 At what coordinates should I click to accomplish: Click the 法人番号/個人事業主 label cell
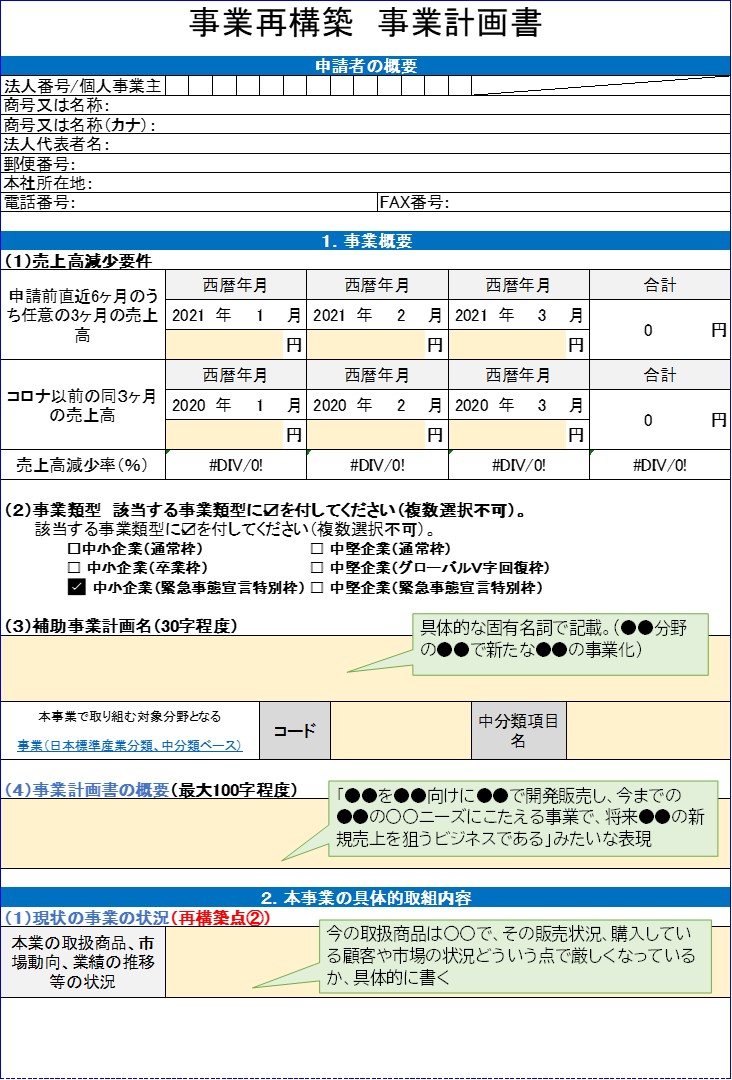(83, 85)
